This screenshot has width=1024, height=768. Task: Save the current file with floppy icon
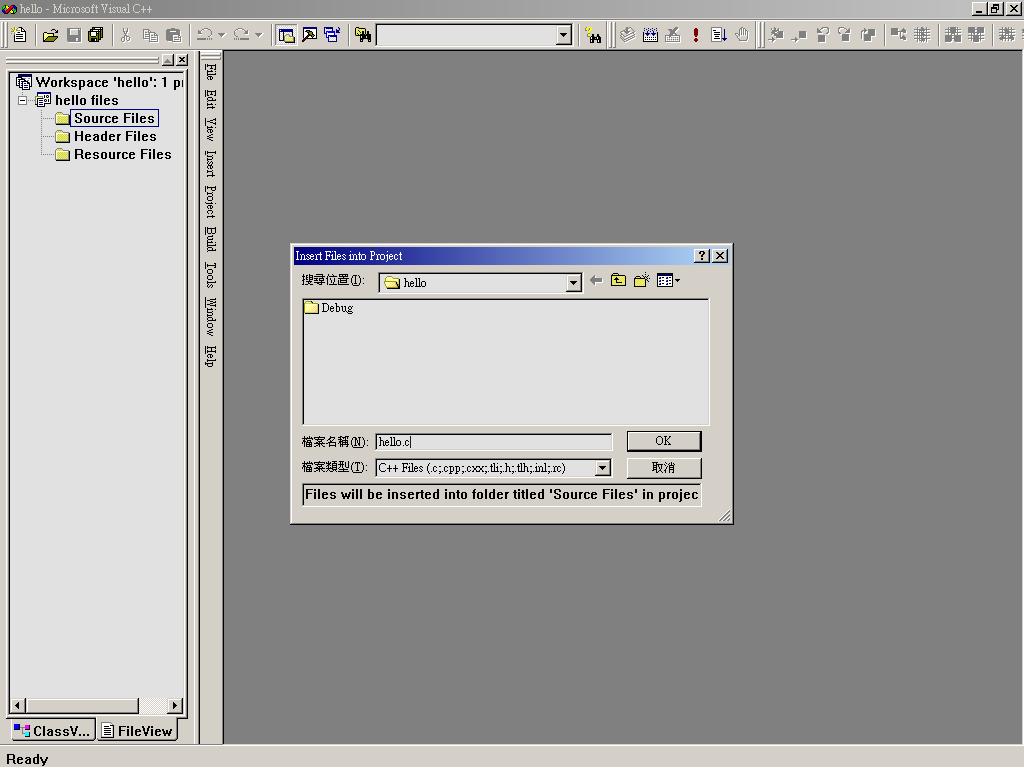pyautogui.click(x=74, y=35)
